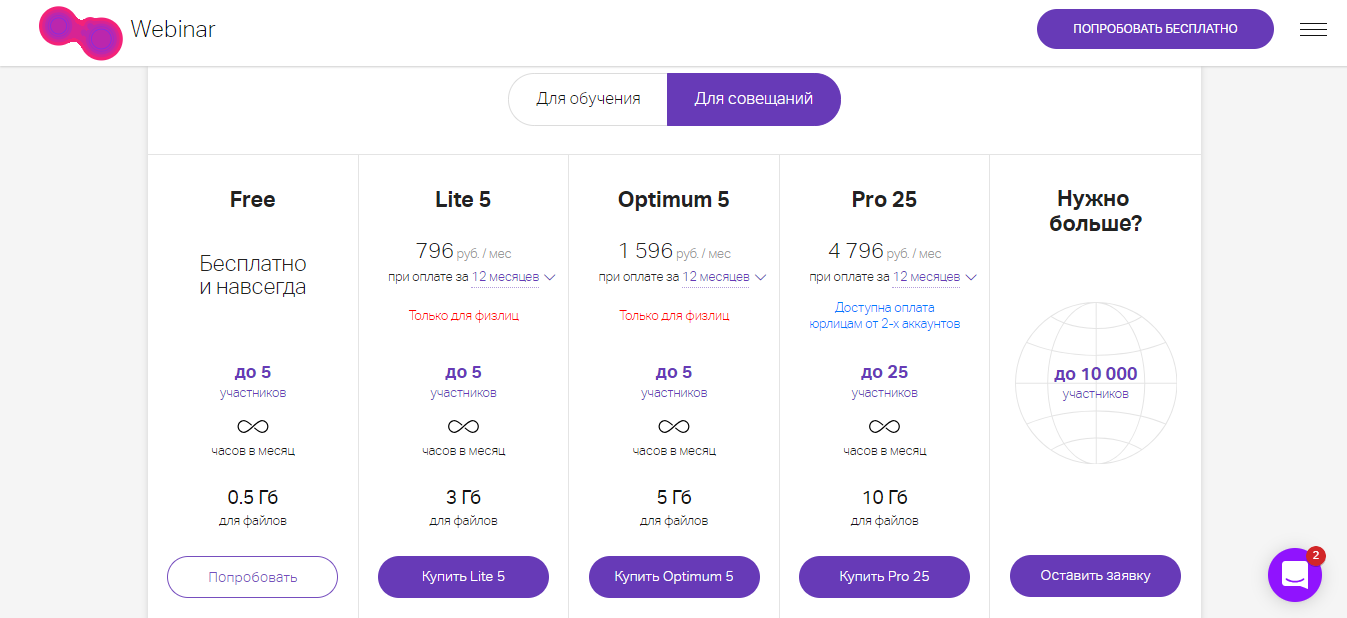Viewport: 1347px width, 618px height.
Task: Click the infinity icon in Free plan
Action: coord(253,427)
